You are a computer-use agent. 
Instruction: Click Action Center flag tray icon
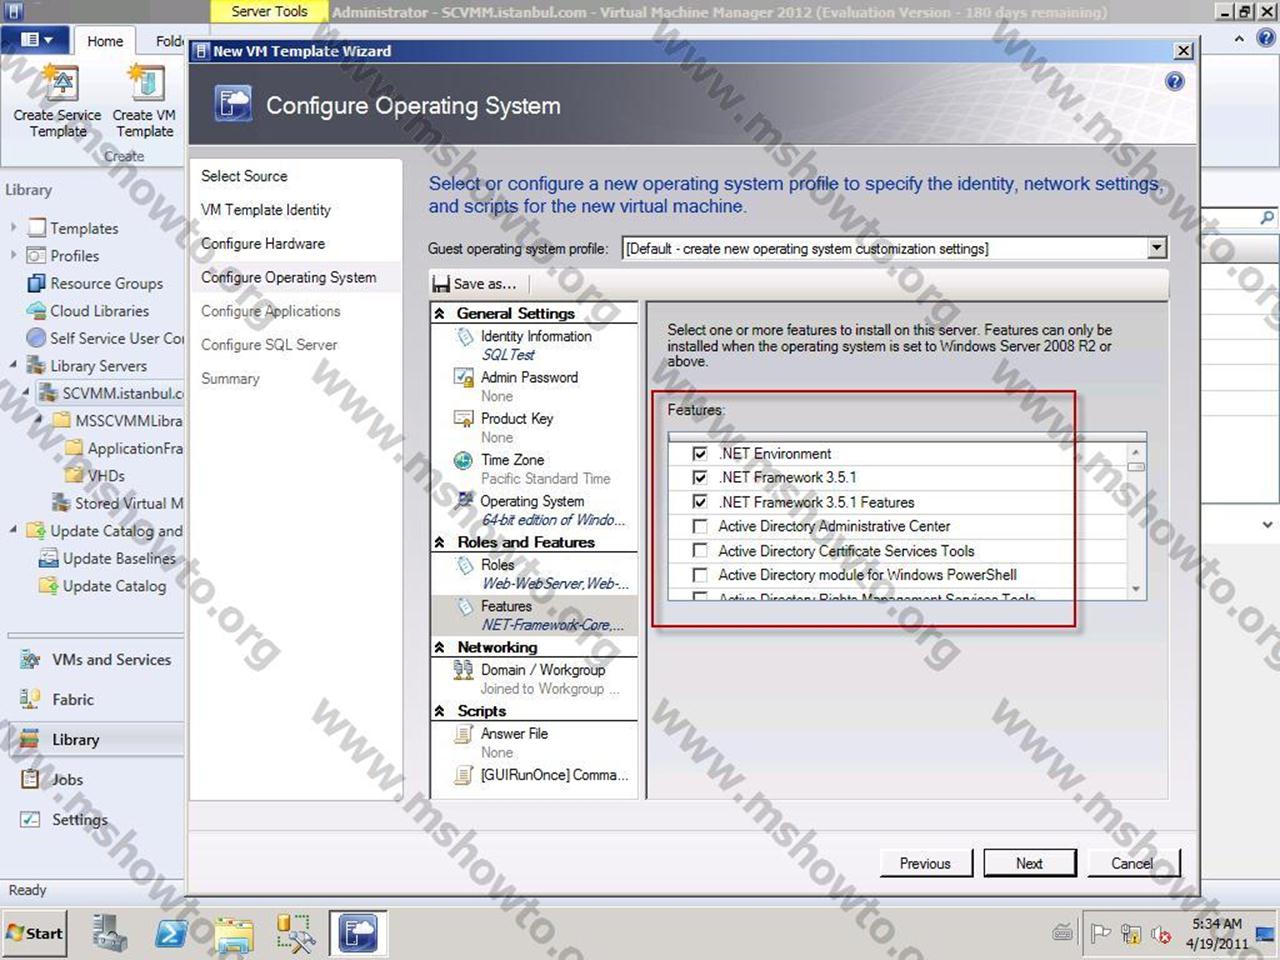point(1101,934)
